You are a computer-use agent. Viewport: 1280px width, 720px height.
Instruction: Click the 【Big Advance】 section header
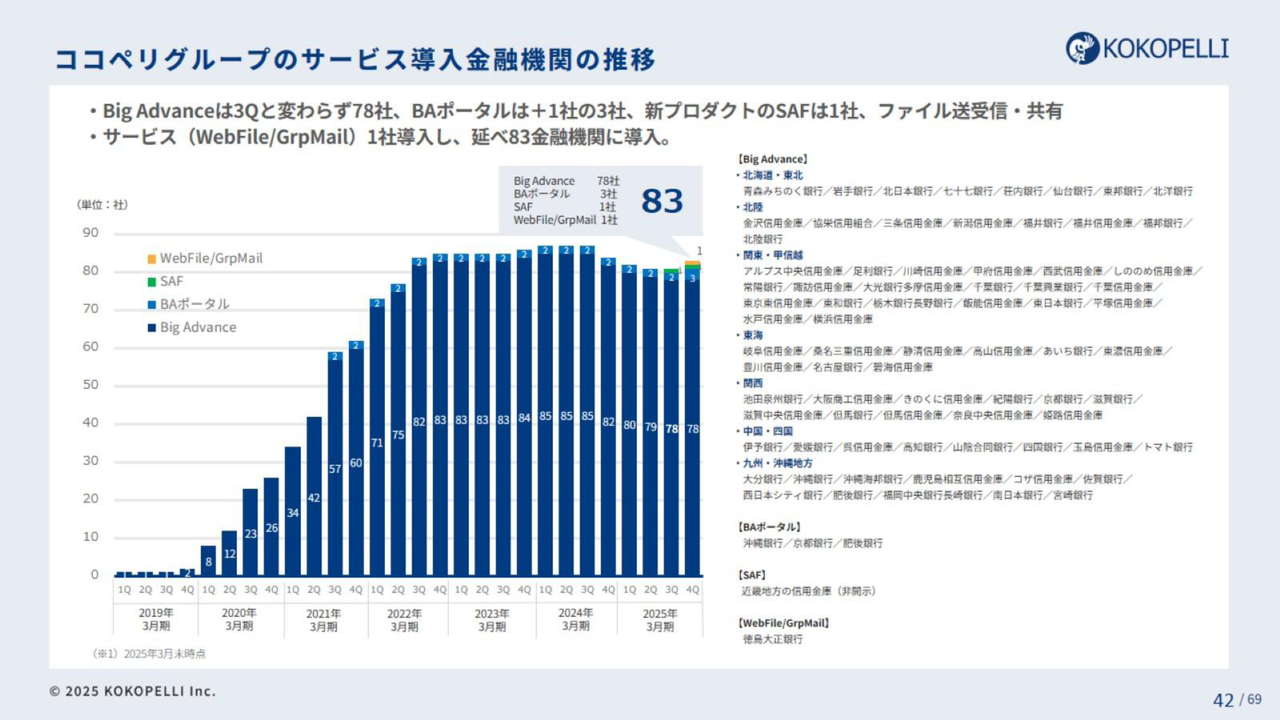(x=772, y=159)
